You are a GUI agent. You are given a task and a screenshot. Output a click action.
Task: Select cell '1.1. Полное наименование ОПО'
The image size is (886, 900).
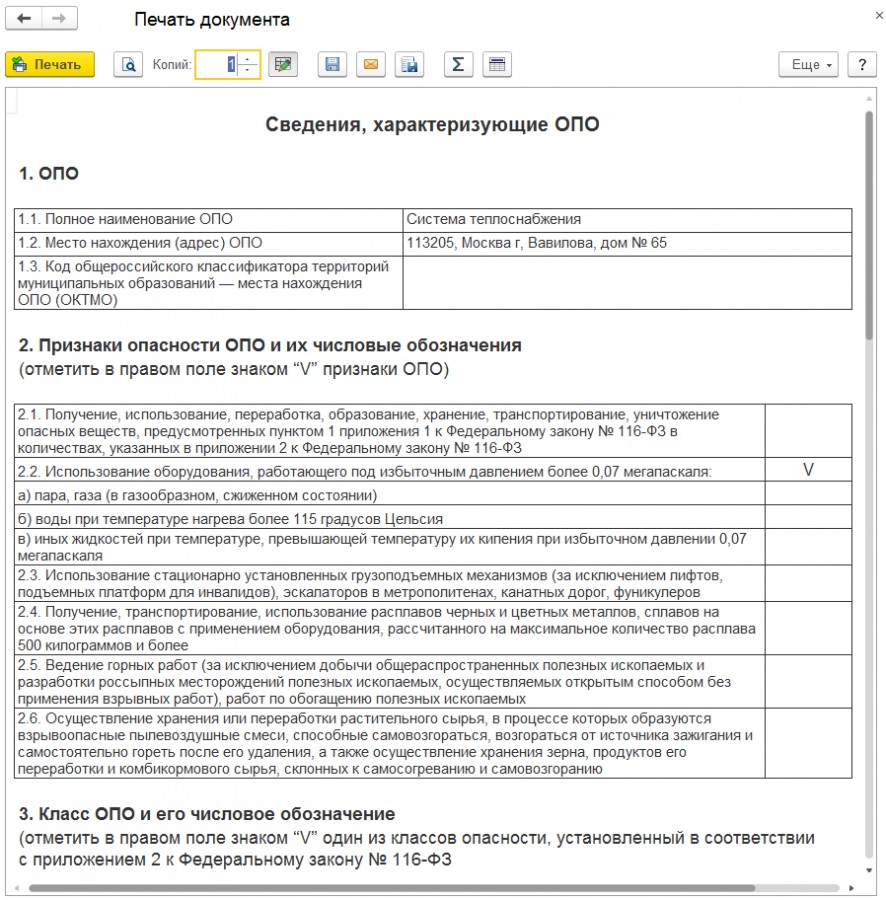point(208,220)
